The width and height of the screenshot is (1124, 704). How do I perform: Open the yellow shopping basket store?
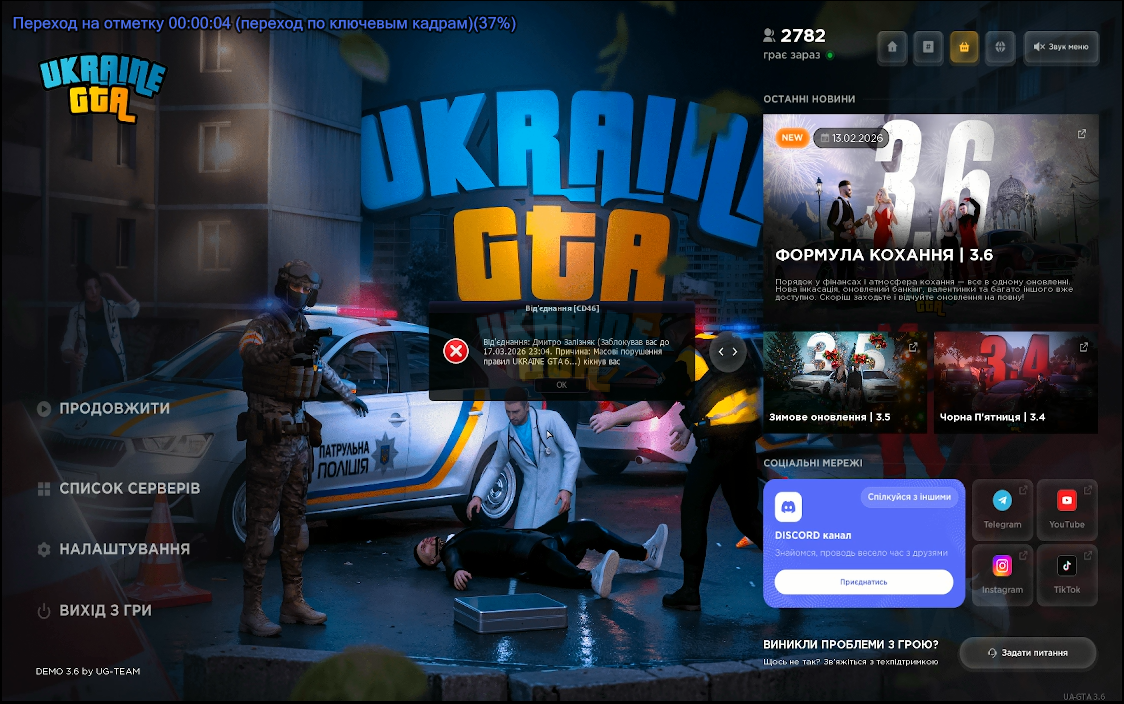pyautogui.click(x=964, y=47)
